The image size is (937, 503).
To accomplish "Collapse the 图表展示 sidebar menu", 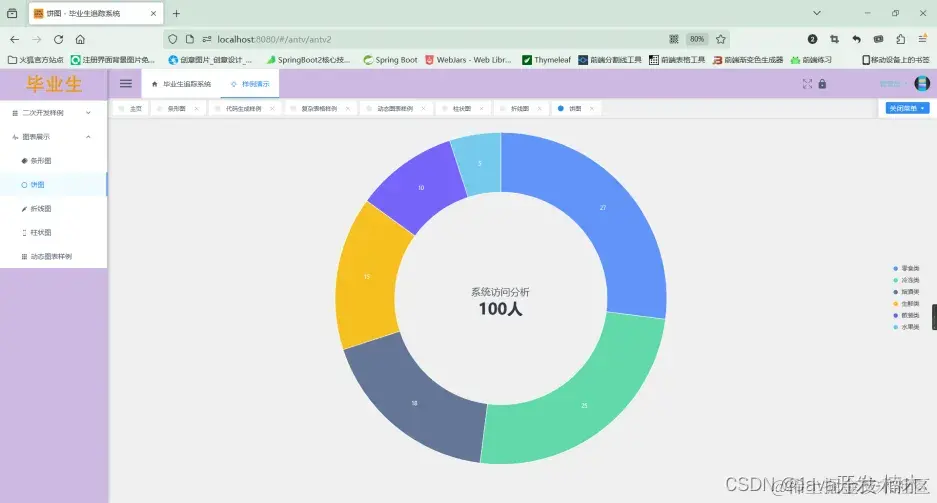I will click(54, 137).
